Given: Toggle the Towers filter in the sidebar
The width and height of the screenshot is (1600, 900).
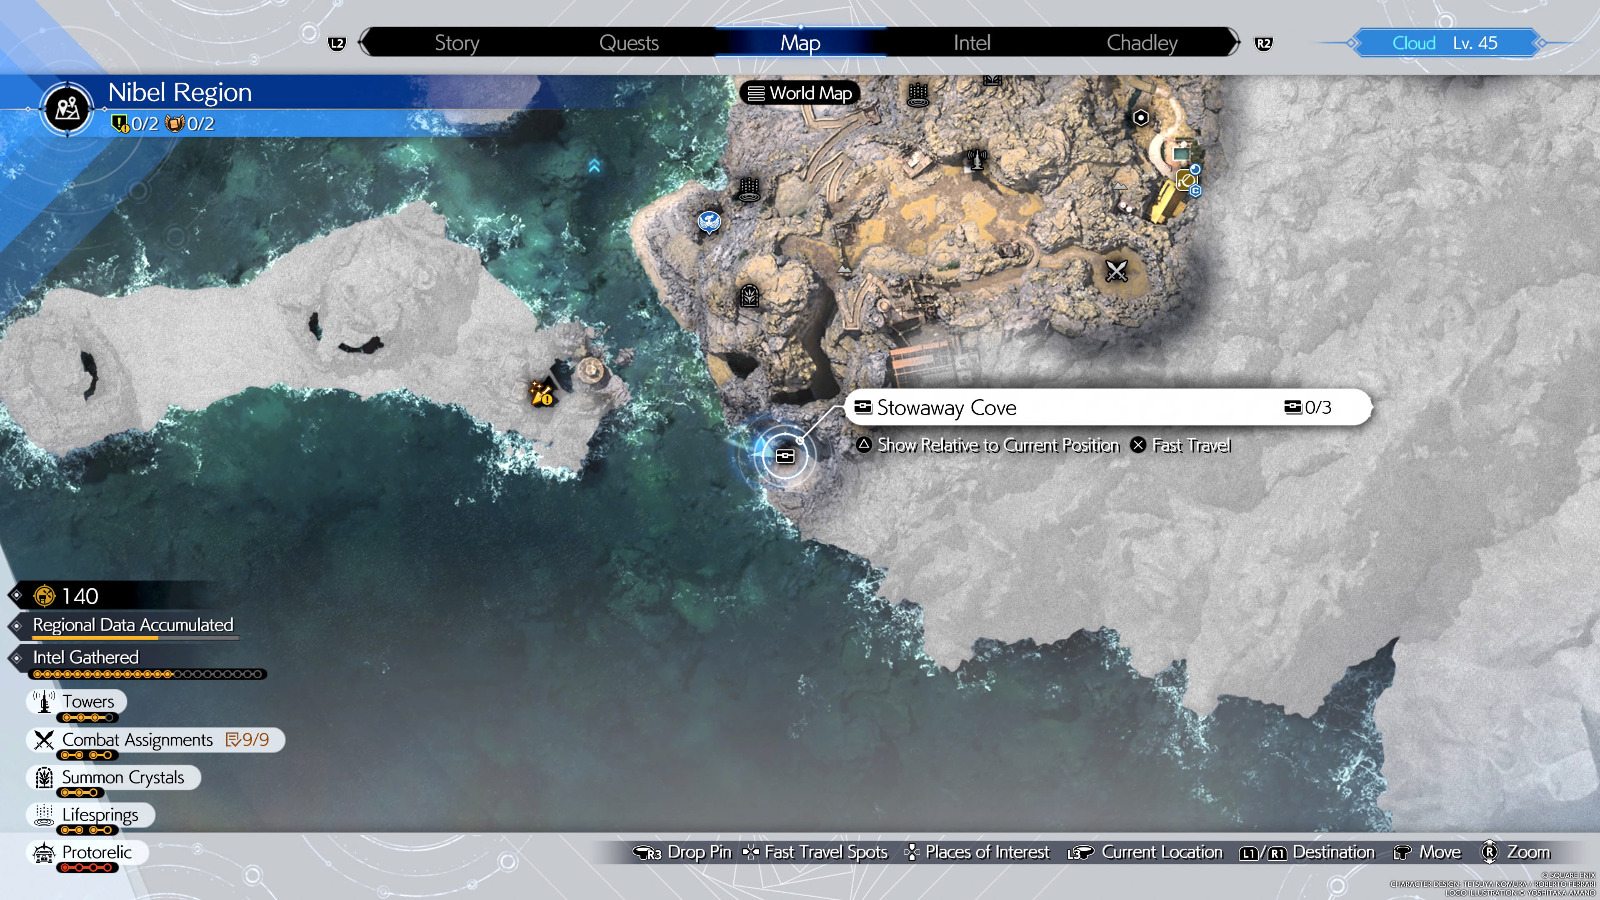Looking at the screenshot, I should pos(77,701).
